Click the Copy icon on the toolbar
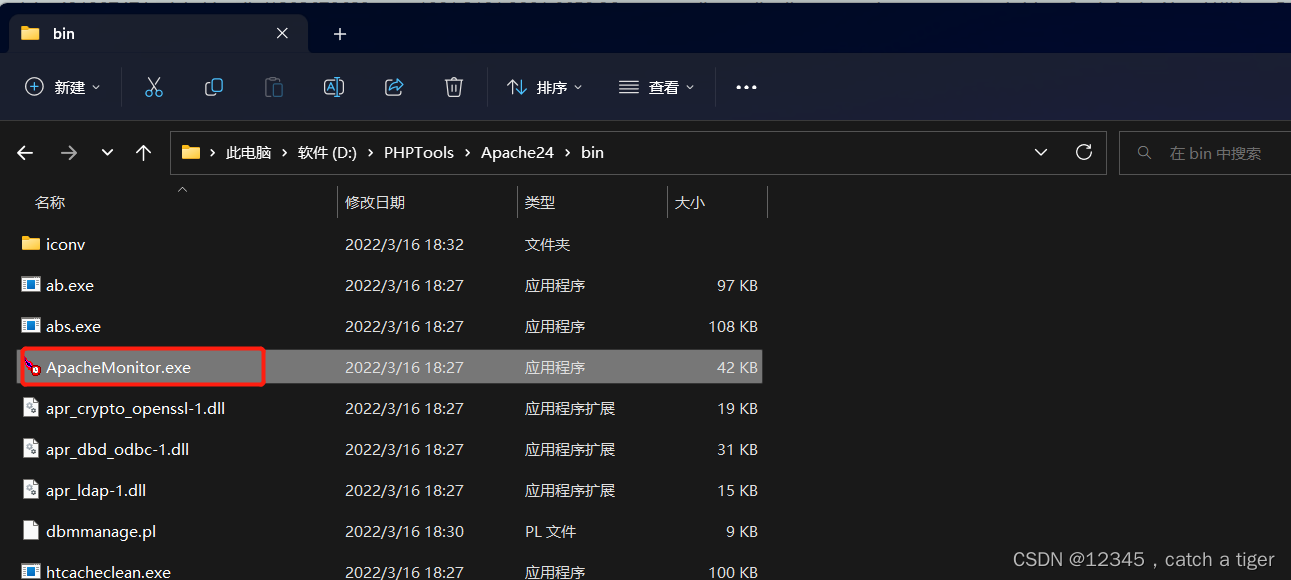1291x580 pixels. tap(213, 87)
